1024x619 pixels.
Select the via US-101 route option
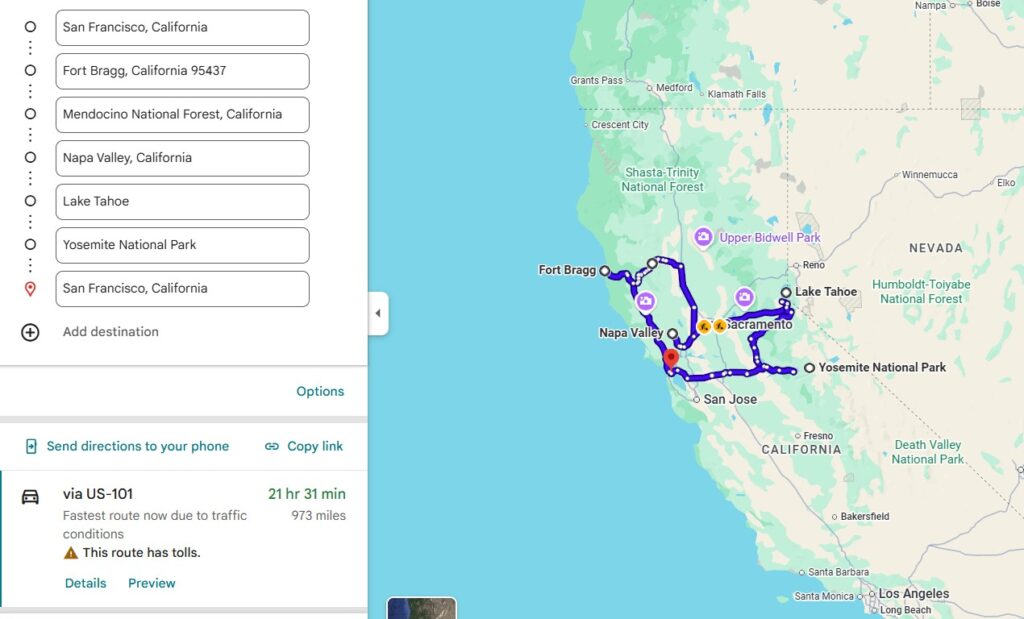click(x=184, y=539)
